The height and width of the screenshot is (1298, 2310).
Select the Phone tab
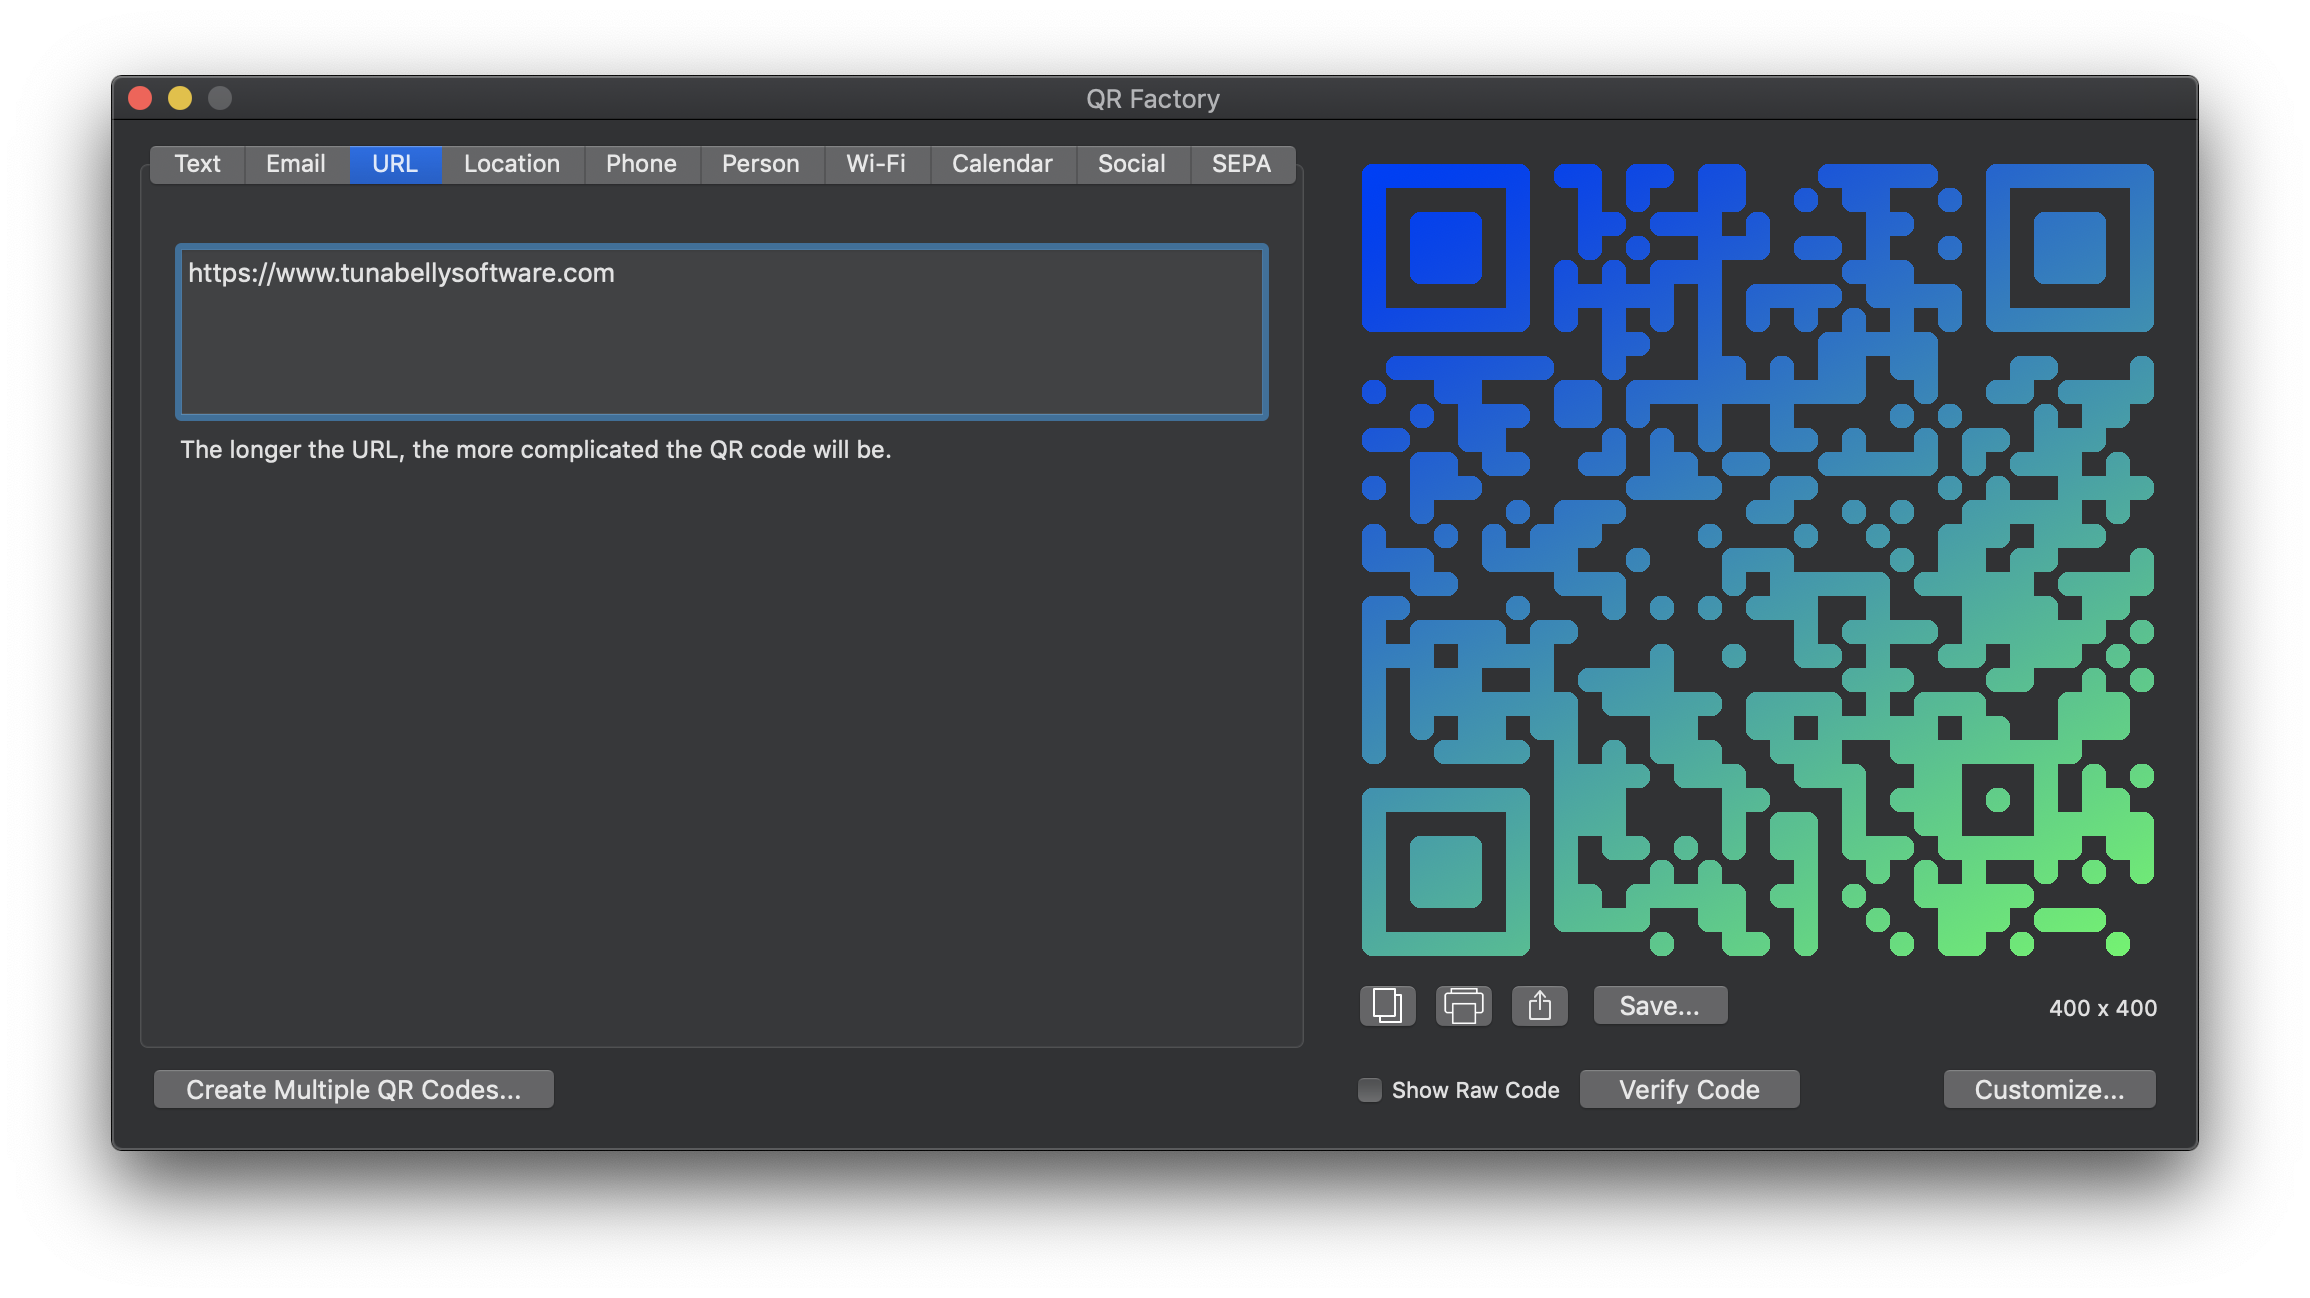[x=639, y=162]
